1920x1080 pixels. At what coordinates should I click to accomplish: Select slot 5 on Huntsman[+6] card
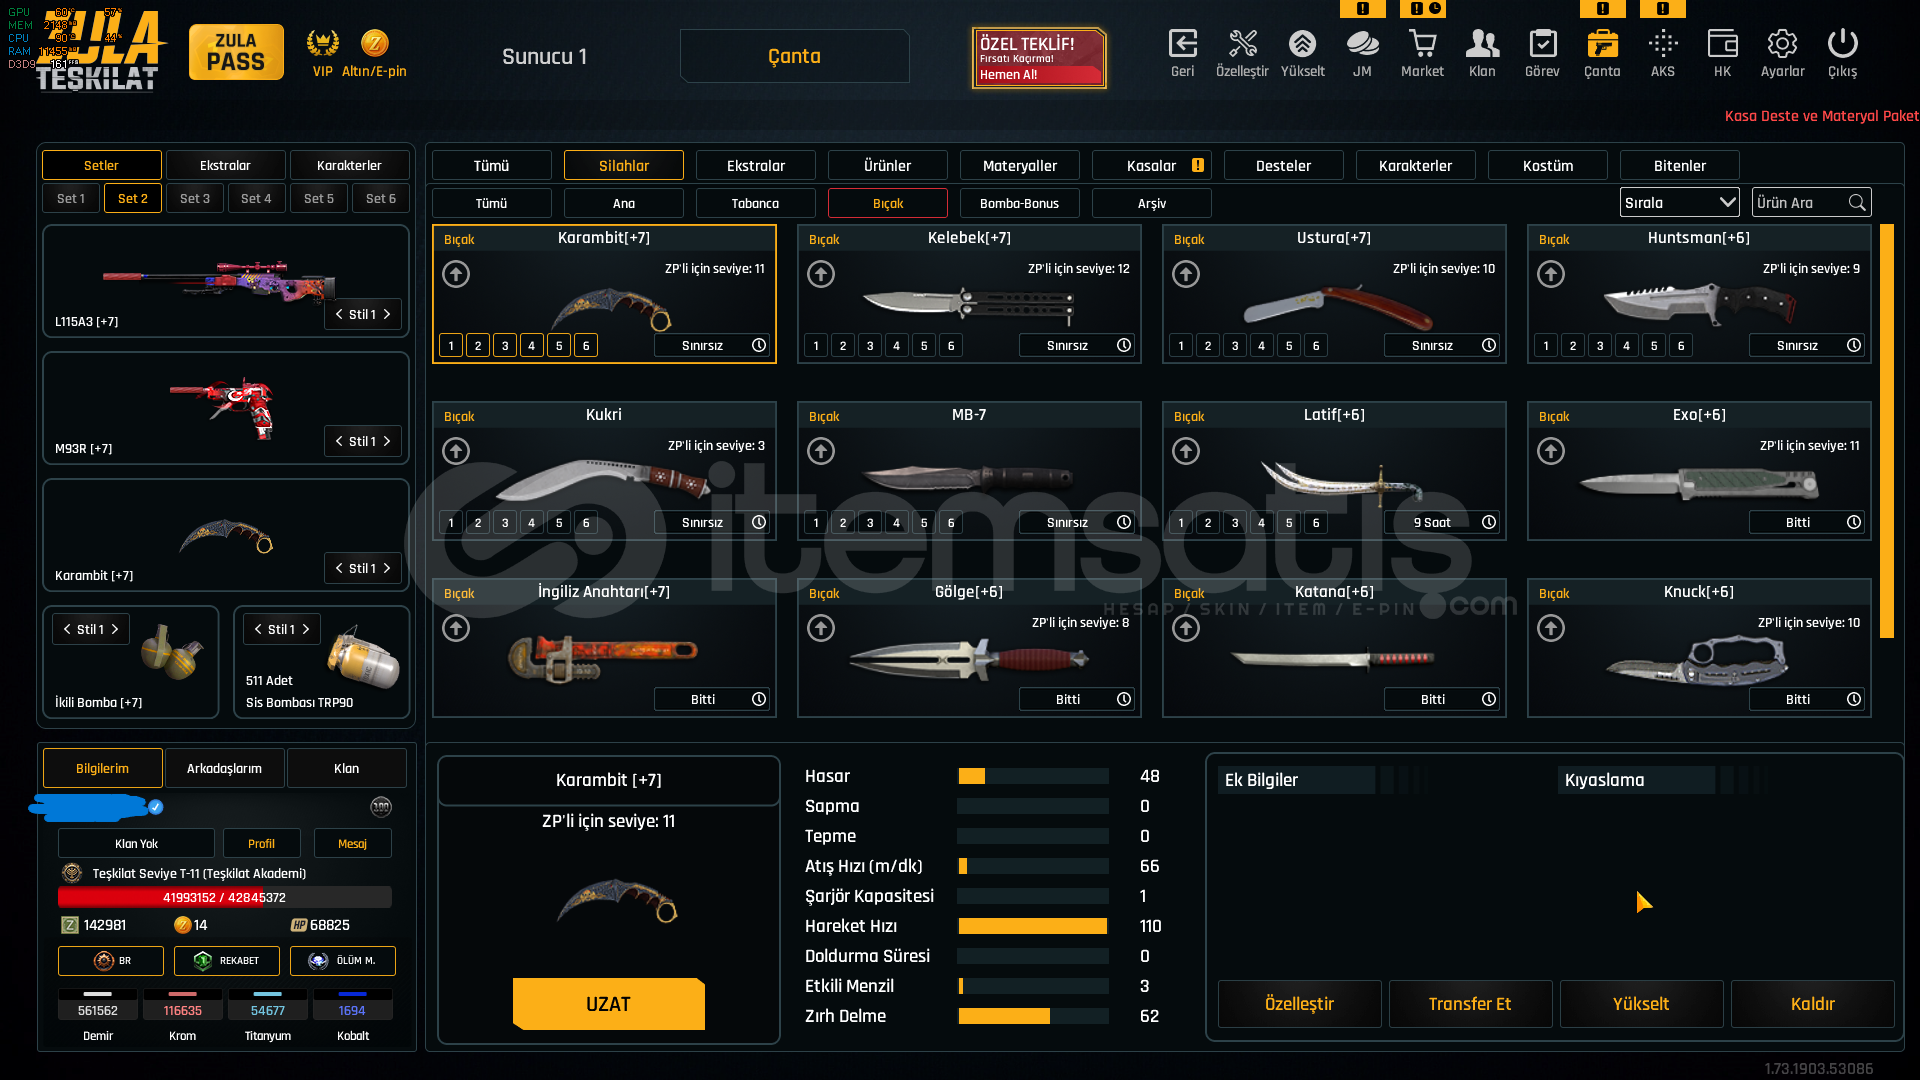(x=1654, y=346)
